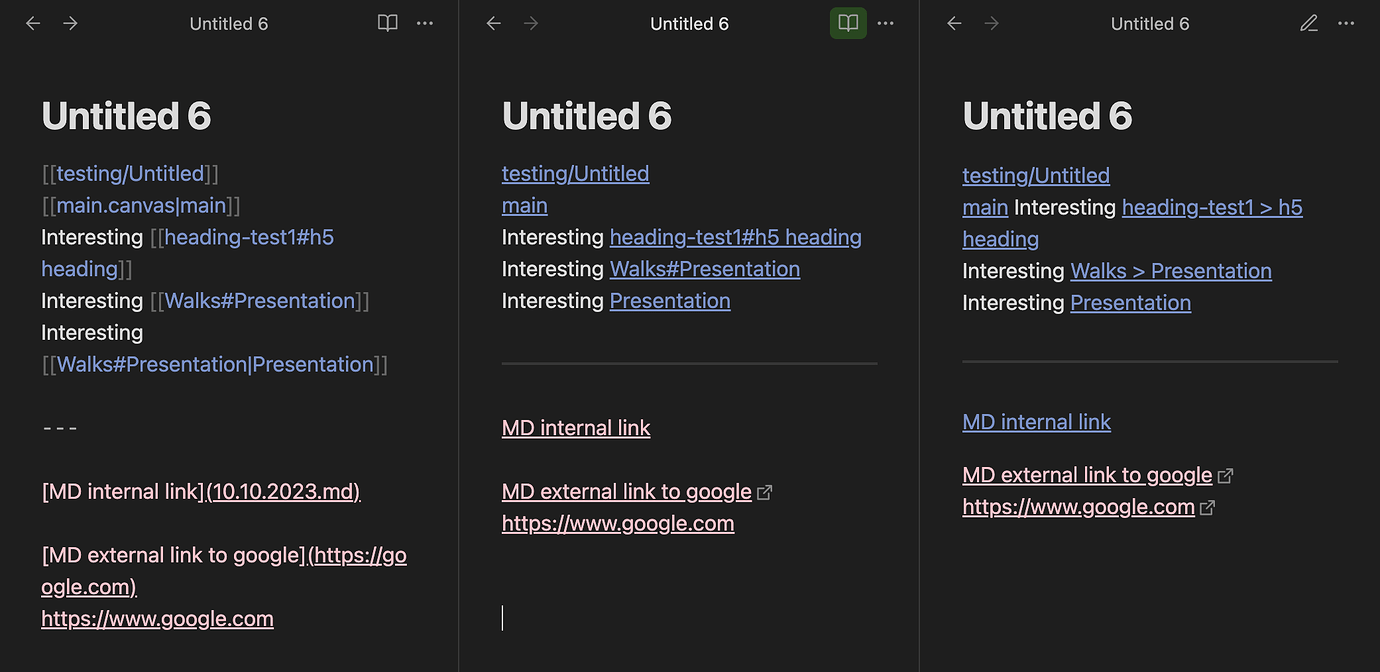Click the forward arrow in middle pane
The height and width of the screenshot is (672, 1380).
click(x=531, y=23)
